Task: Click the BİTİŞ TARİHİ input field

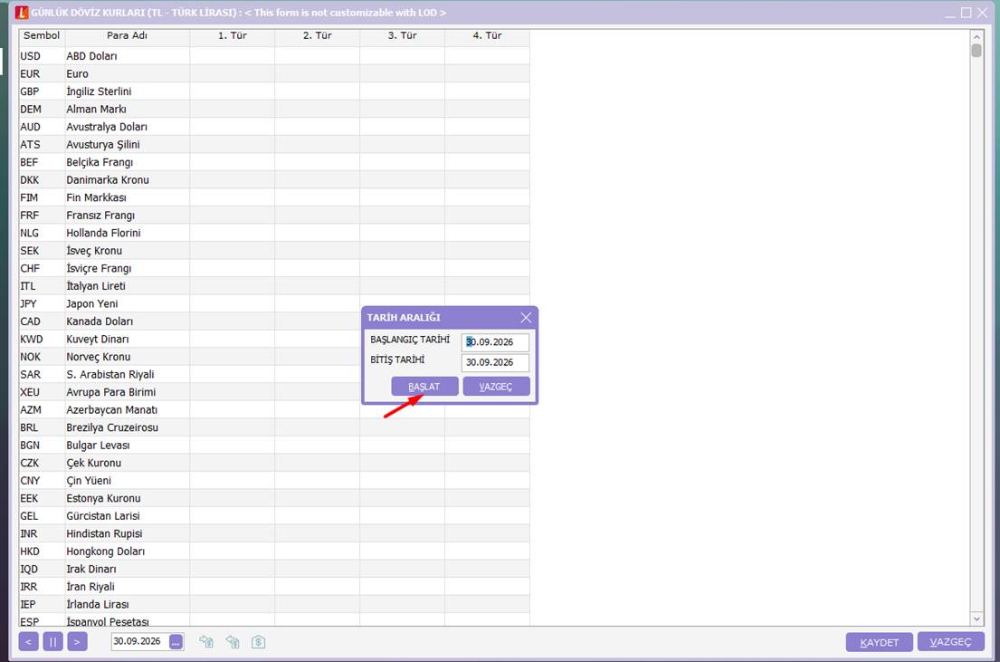Action: tap(495, 362)
